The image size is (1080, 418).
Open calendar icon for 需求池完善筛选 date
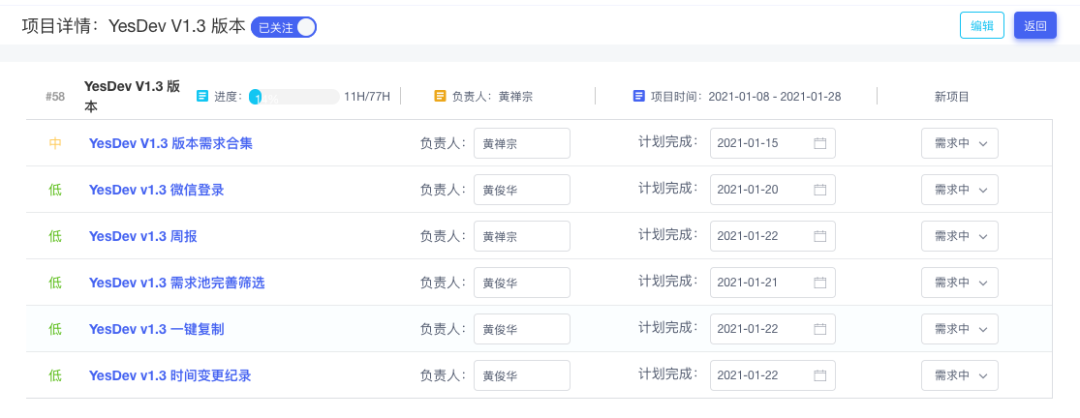coord(820,282)
